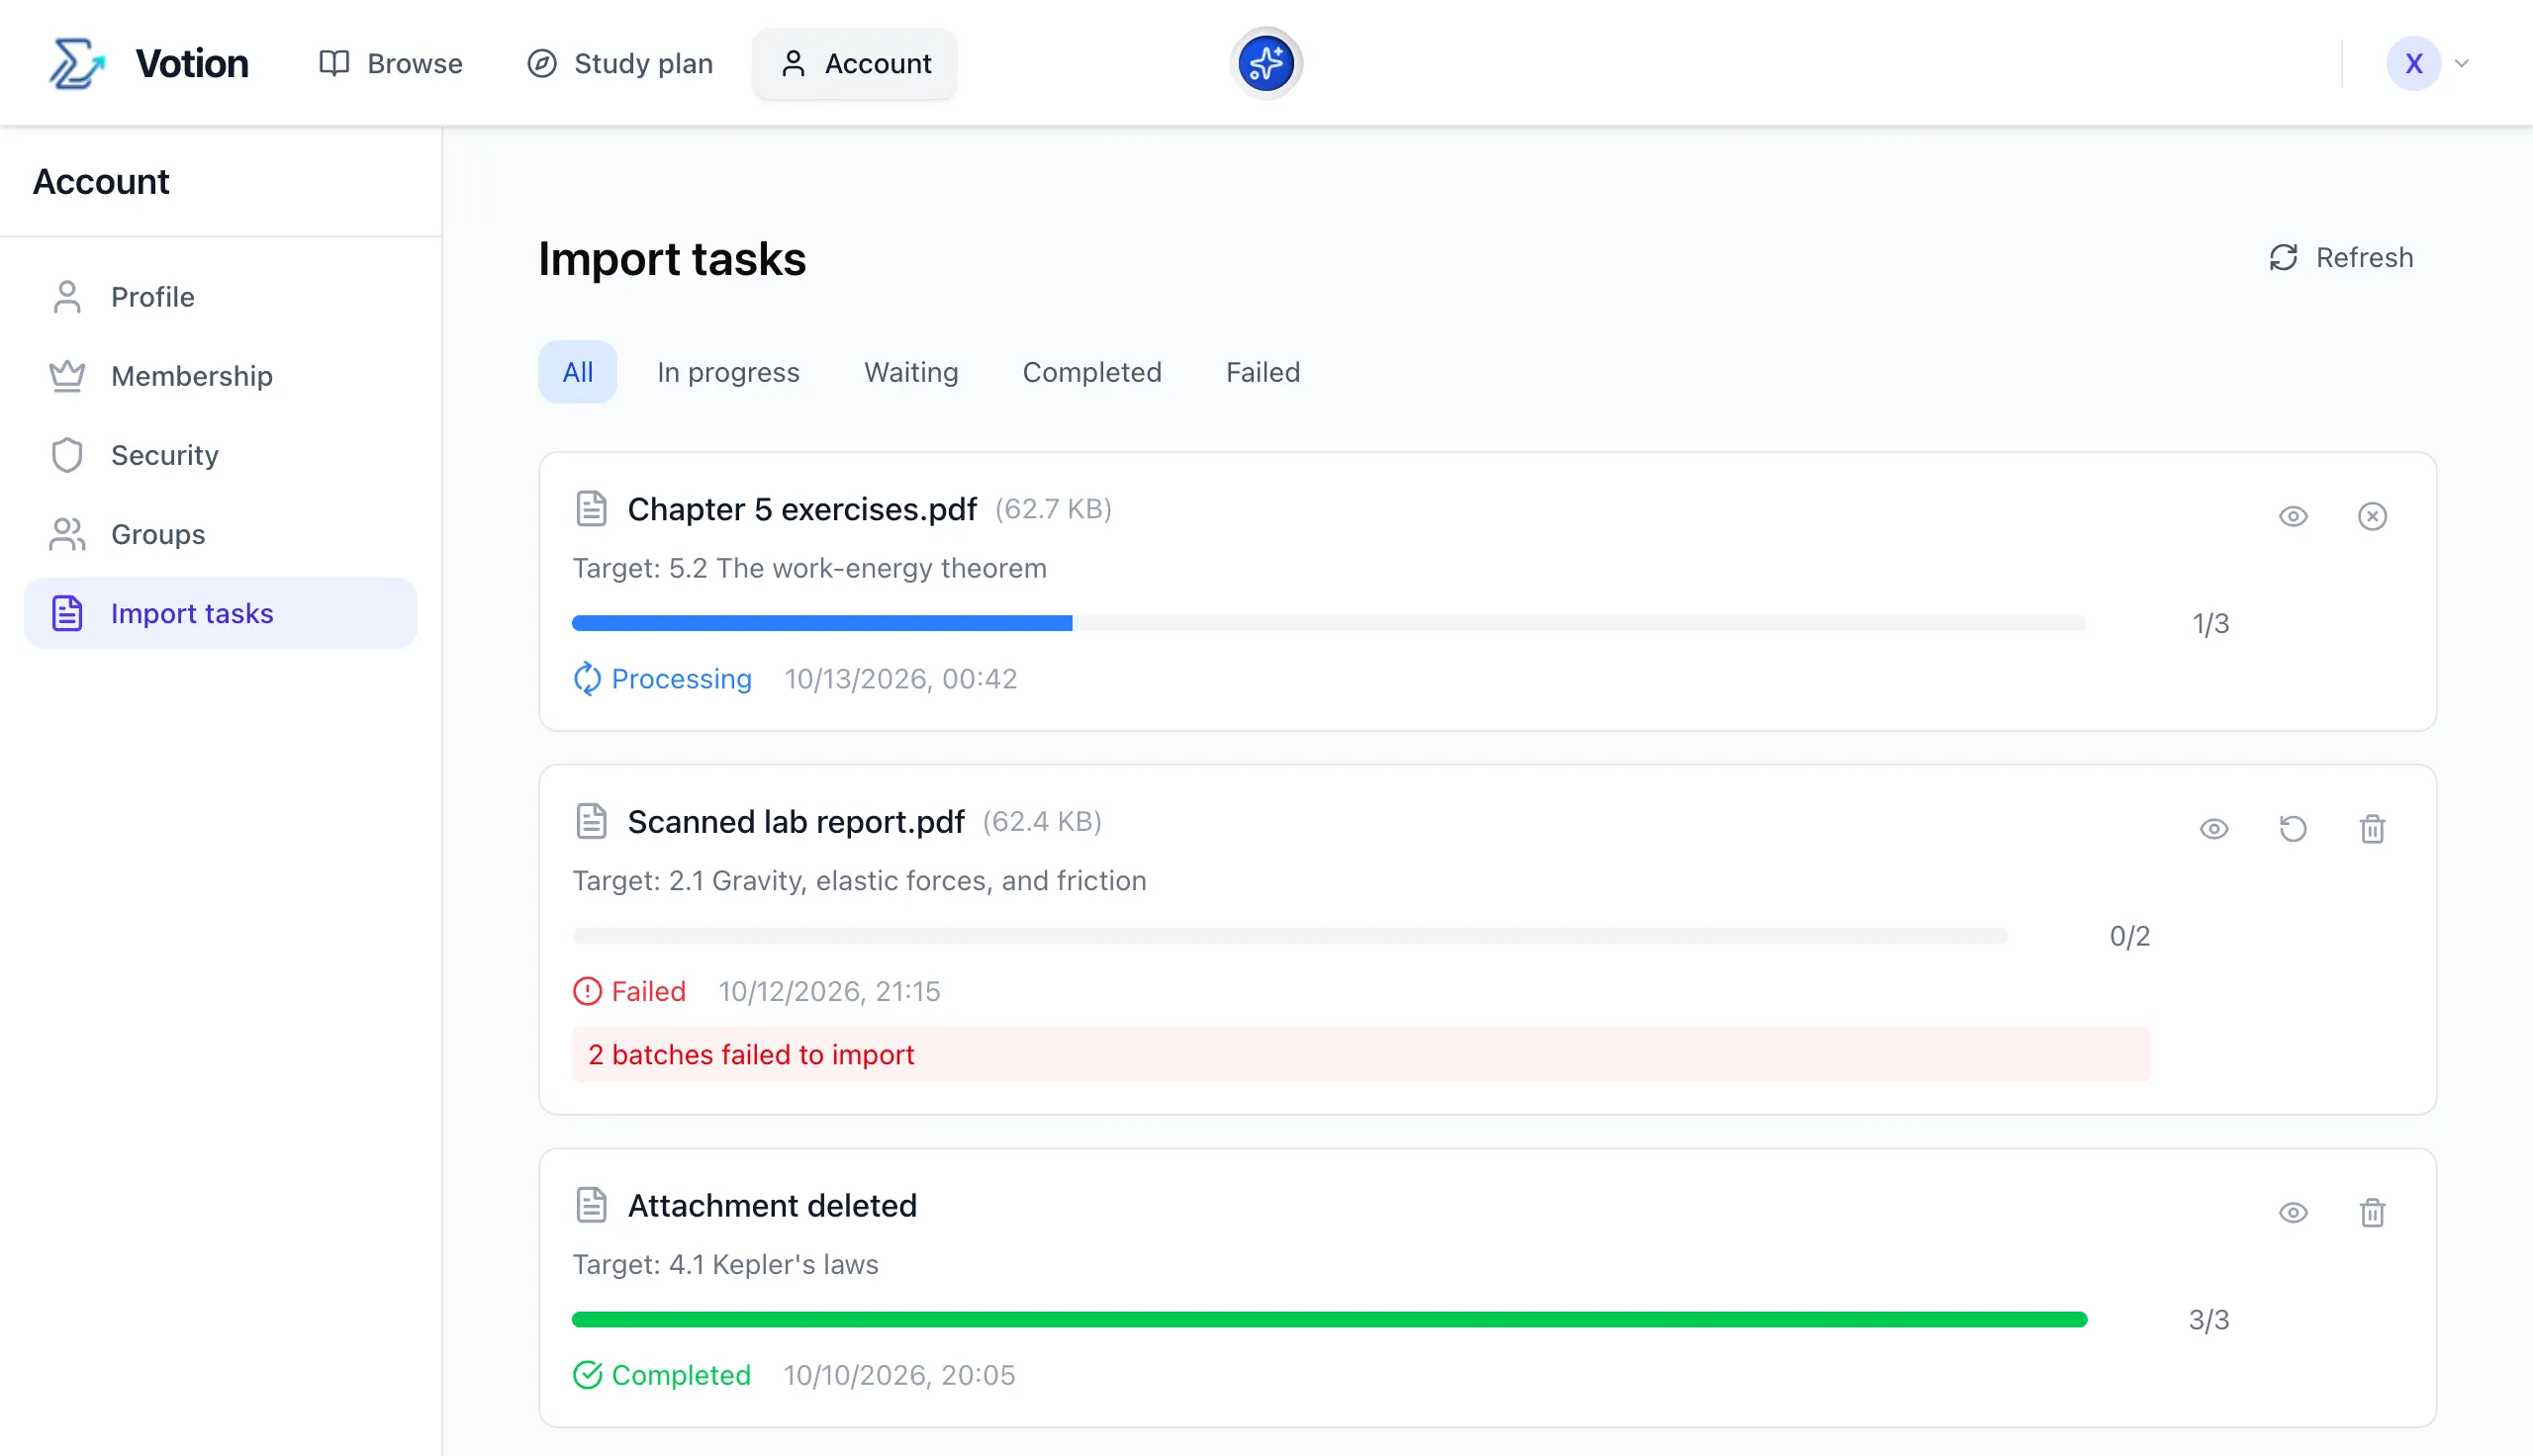Image resolution: width=2533 pixels, height=1456 pixels.
Task: Click the Scanned lab report.pdf file name
Action: click(x=796, y=822)
